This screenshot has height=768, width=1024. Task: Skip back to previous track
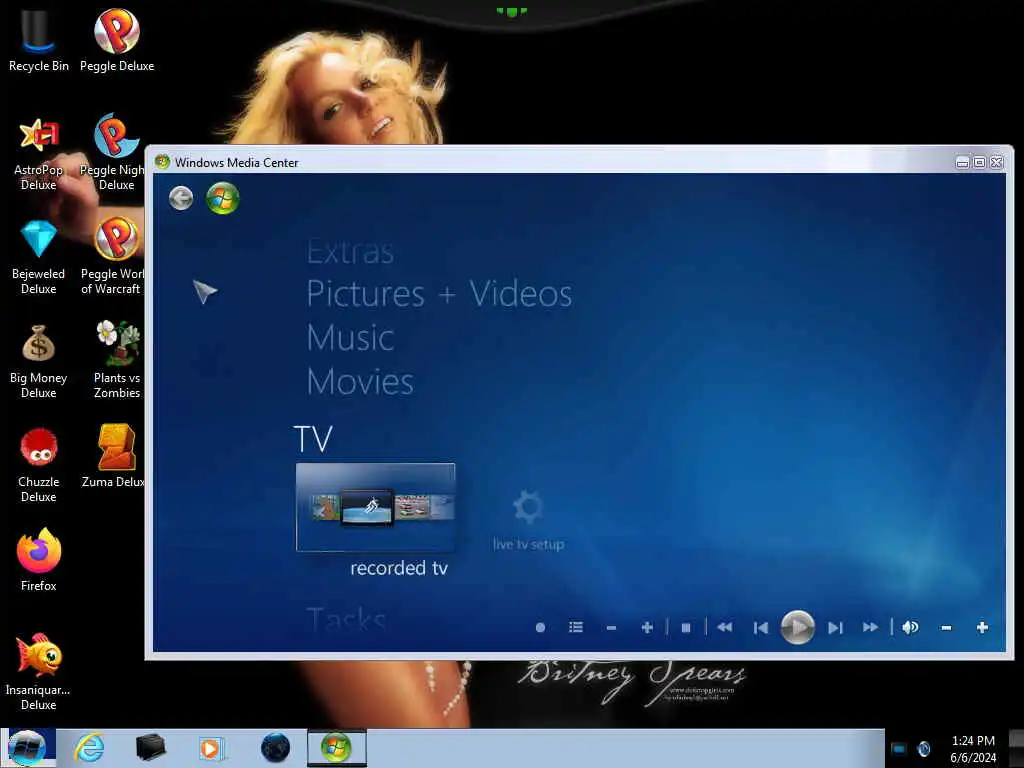[x=761, y=628]
